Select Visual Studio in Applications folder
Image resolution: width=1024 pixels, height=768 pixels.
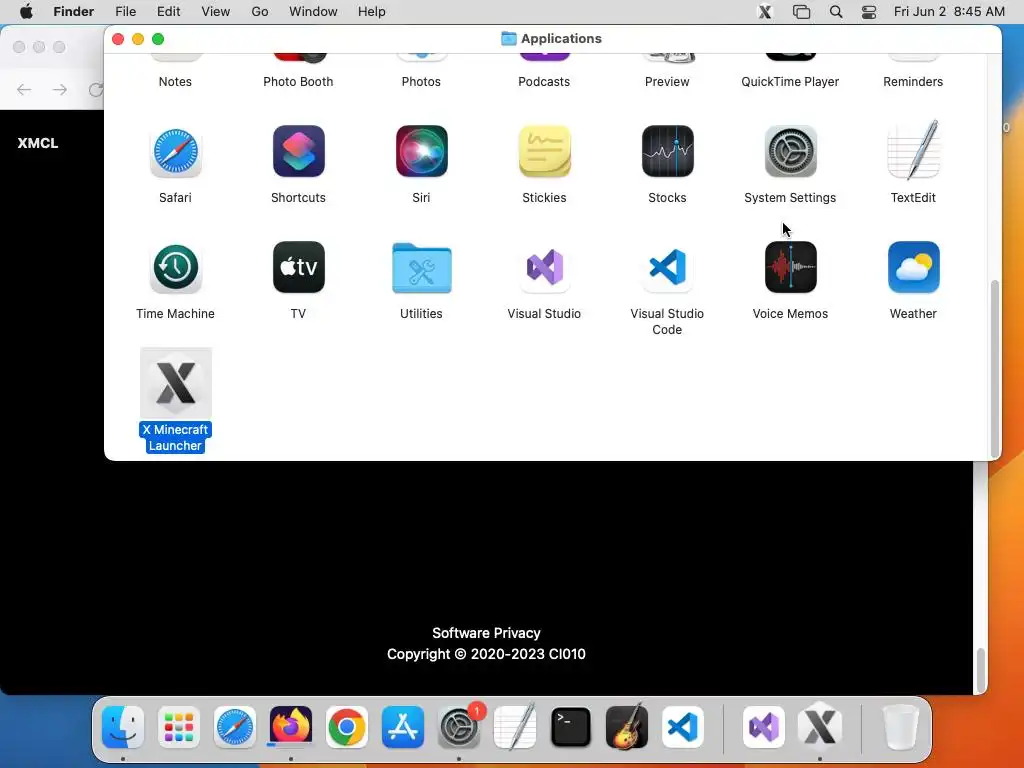pyautogui.click(x=544, y=268)
